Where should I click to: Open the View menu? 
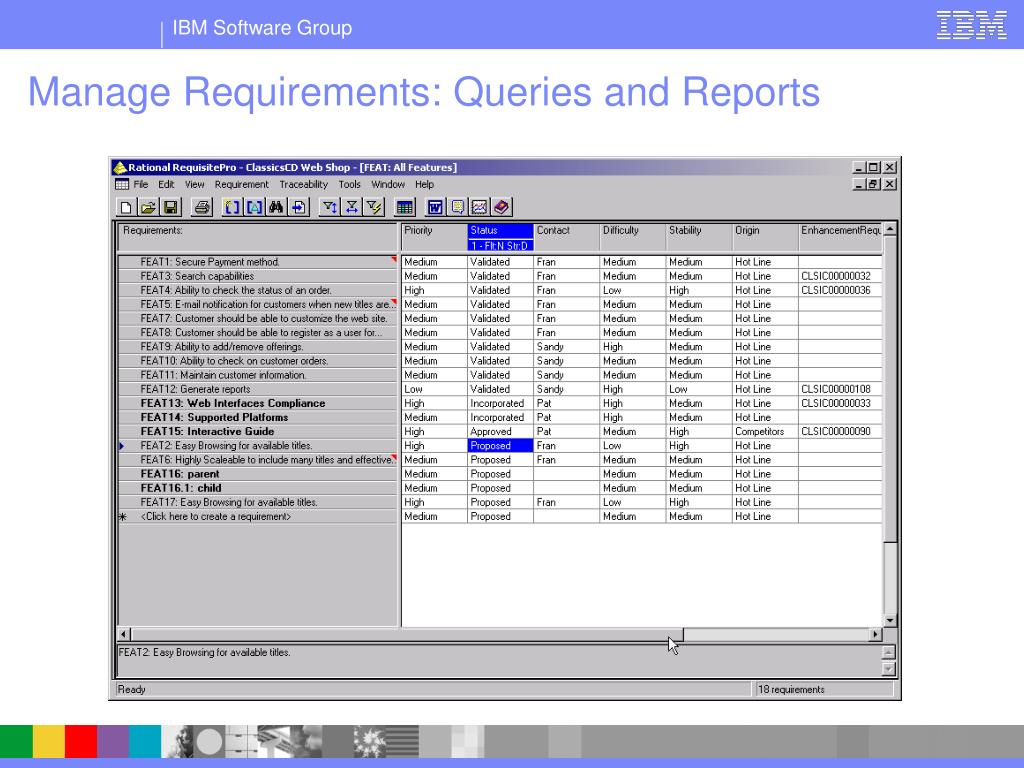(x=195, y=185)
